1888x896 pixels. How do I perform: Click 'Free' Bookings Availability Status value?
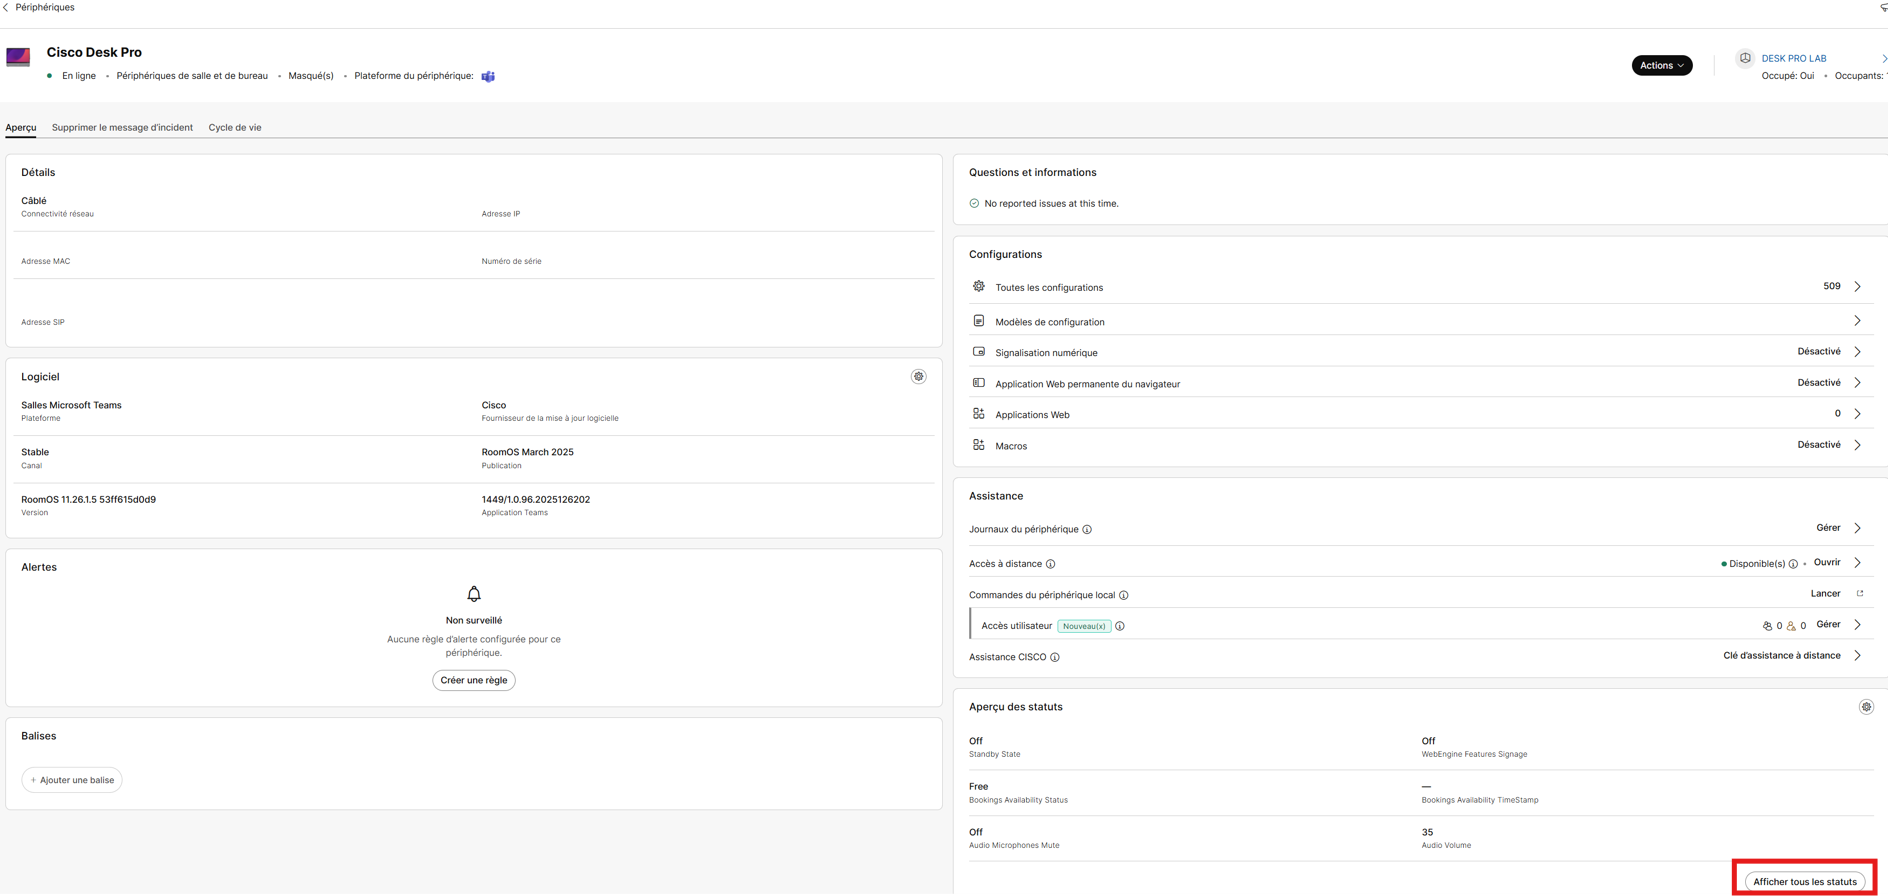(978, 787)
